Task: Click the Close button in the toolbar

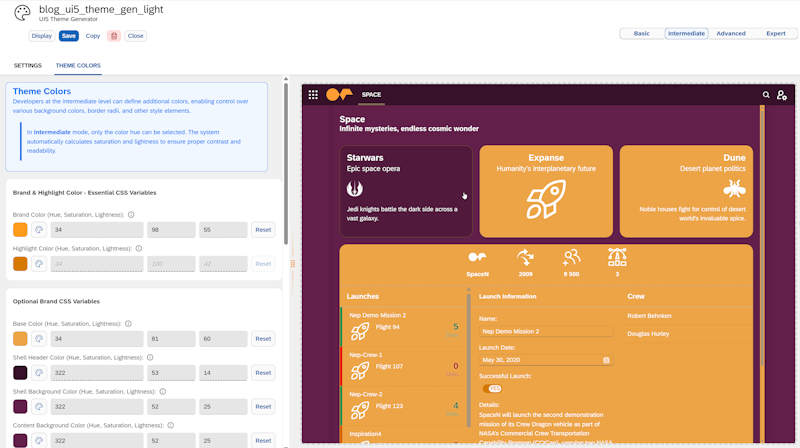Action: [135, 36]
